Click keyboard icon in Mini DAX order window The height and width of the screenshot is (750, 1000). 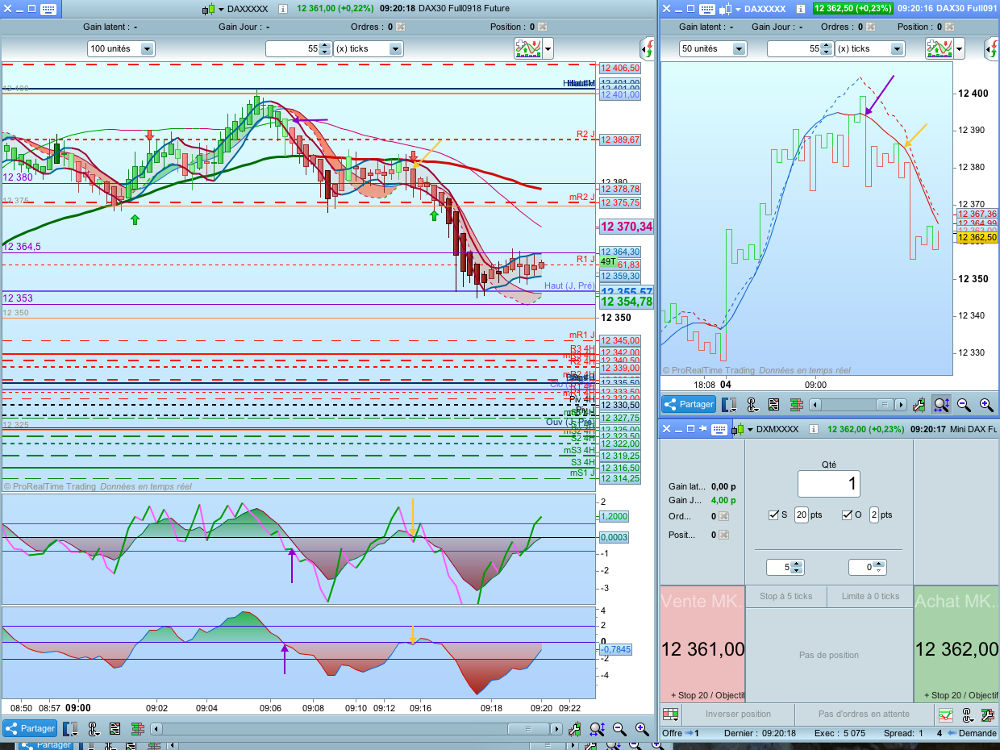coord(719,429)
